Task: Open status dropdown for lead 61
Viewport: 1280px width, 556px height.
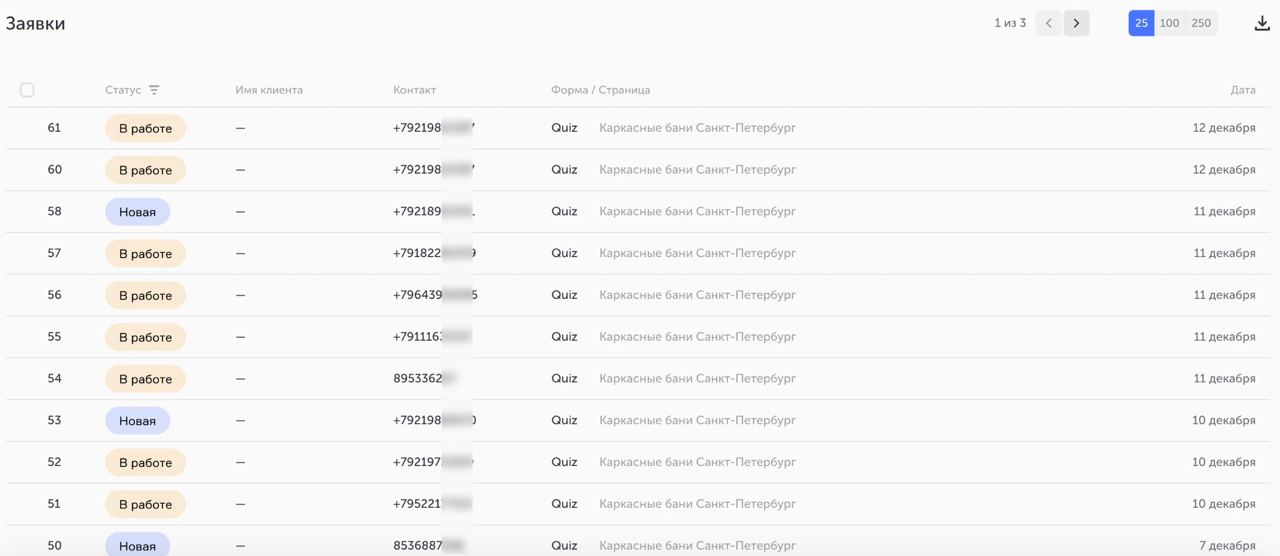Action: [145, 128]
